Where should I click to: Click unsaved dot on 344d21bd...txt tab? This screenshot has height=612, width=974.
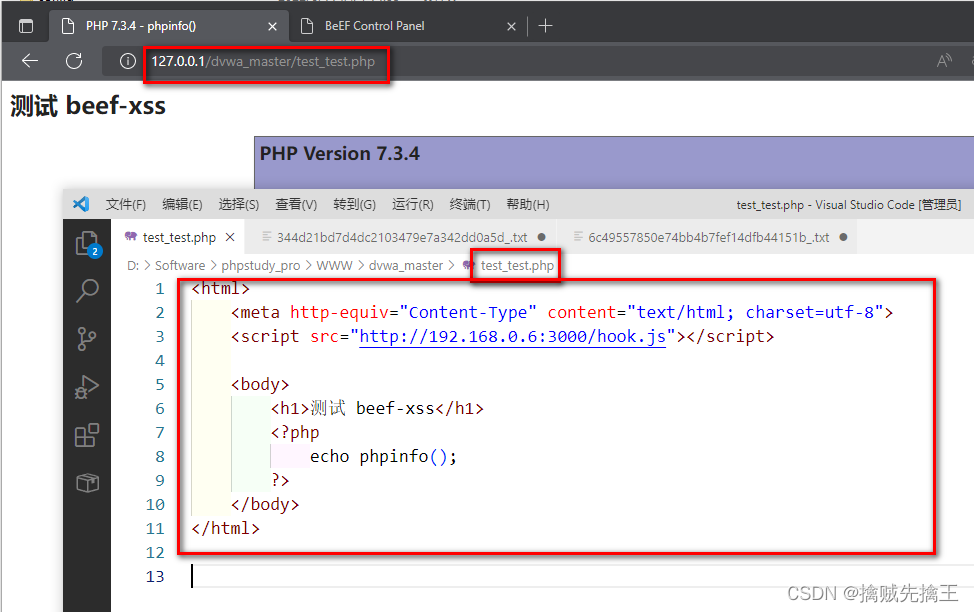coord(542,237)
